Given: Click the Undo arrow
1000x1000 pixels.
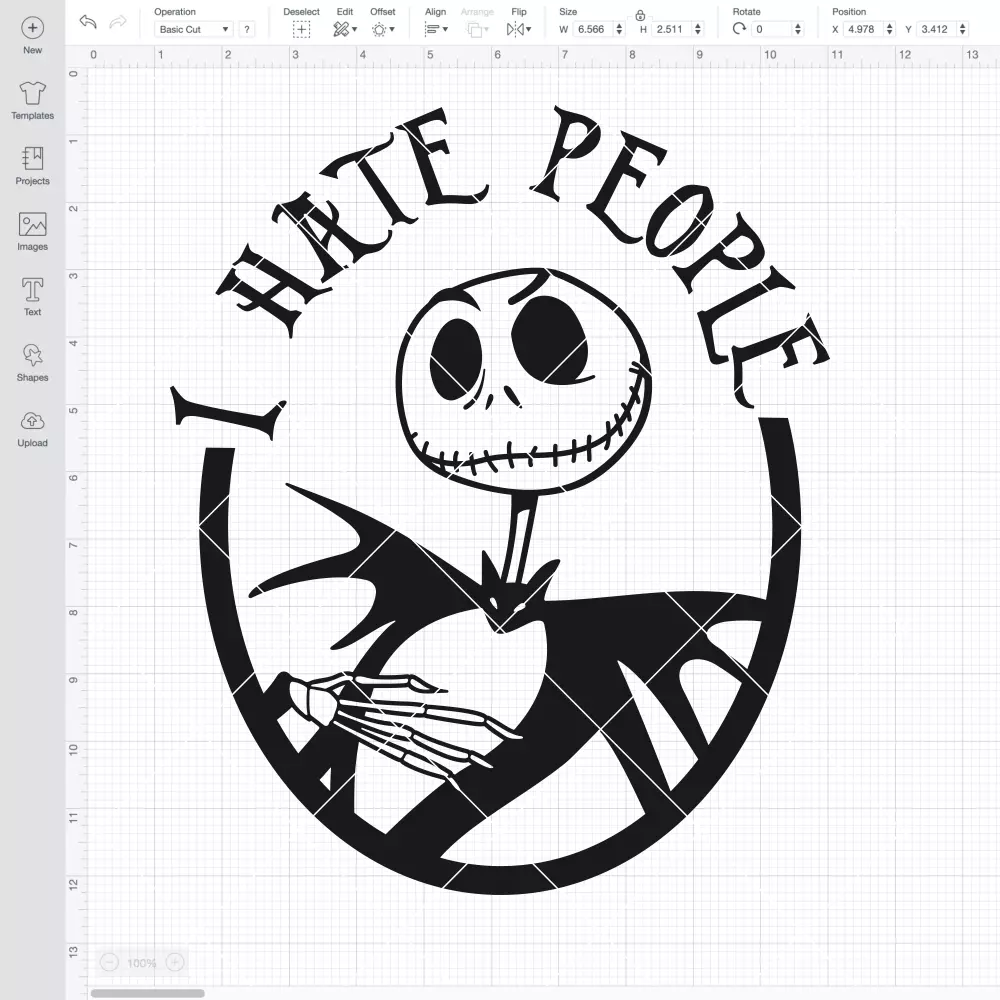Looking at the screenshot, I should (x=88, y=22).
